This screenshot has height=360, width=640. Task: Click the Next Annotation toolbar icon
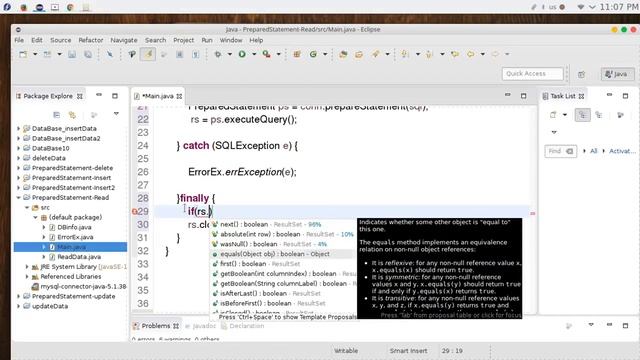pyautogui.click(x=405, y=54)
